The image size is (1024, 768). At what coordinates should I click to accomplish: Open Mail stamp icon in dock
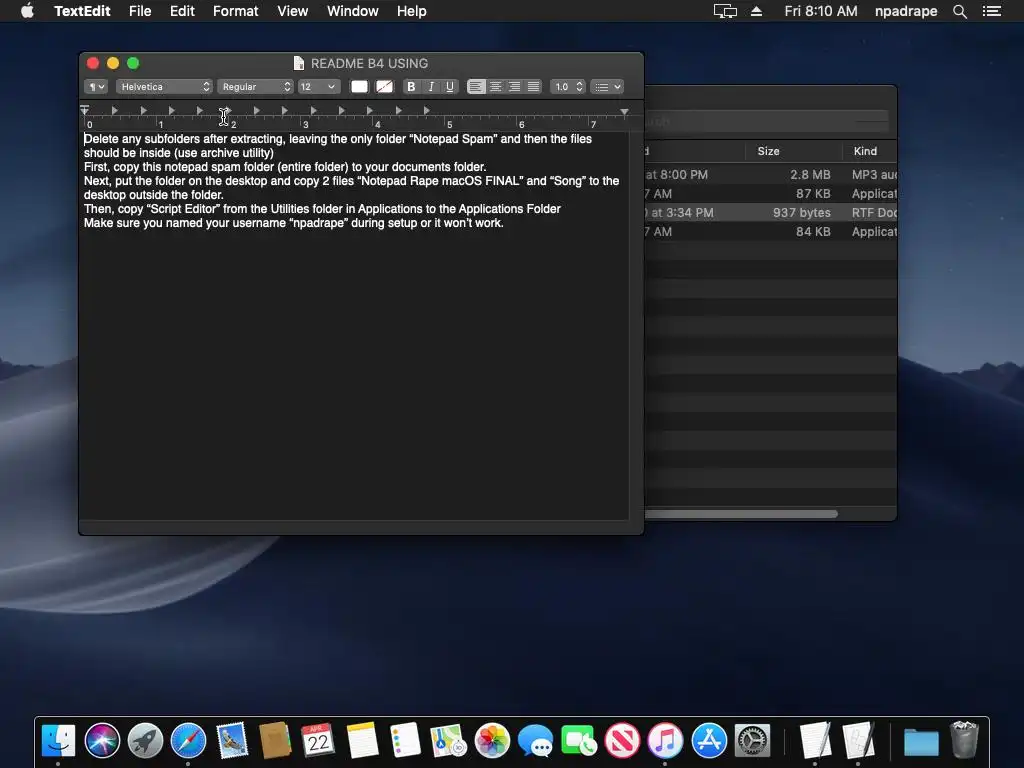coord(232,741)
